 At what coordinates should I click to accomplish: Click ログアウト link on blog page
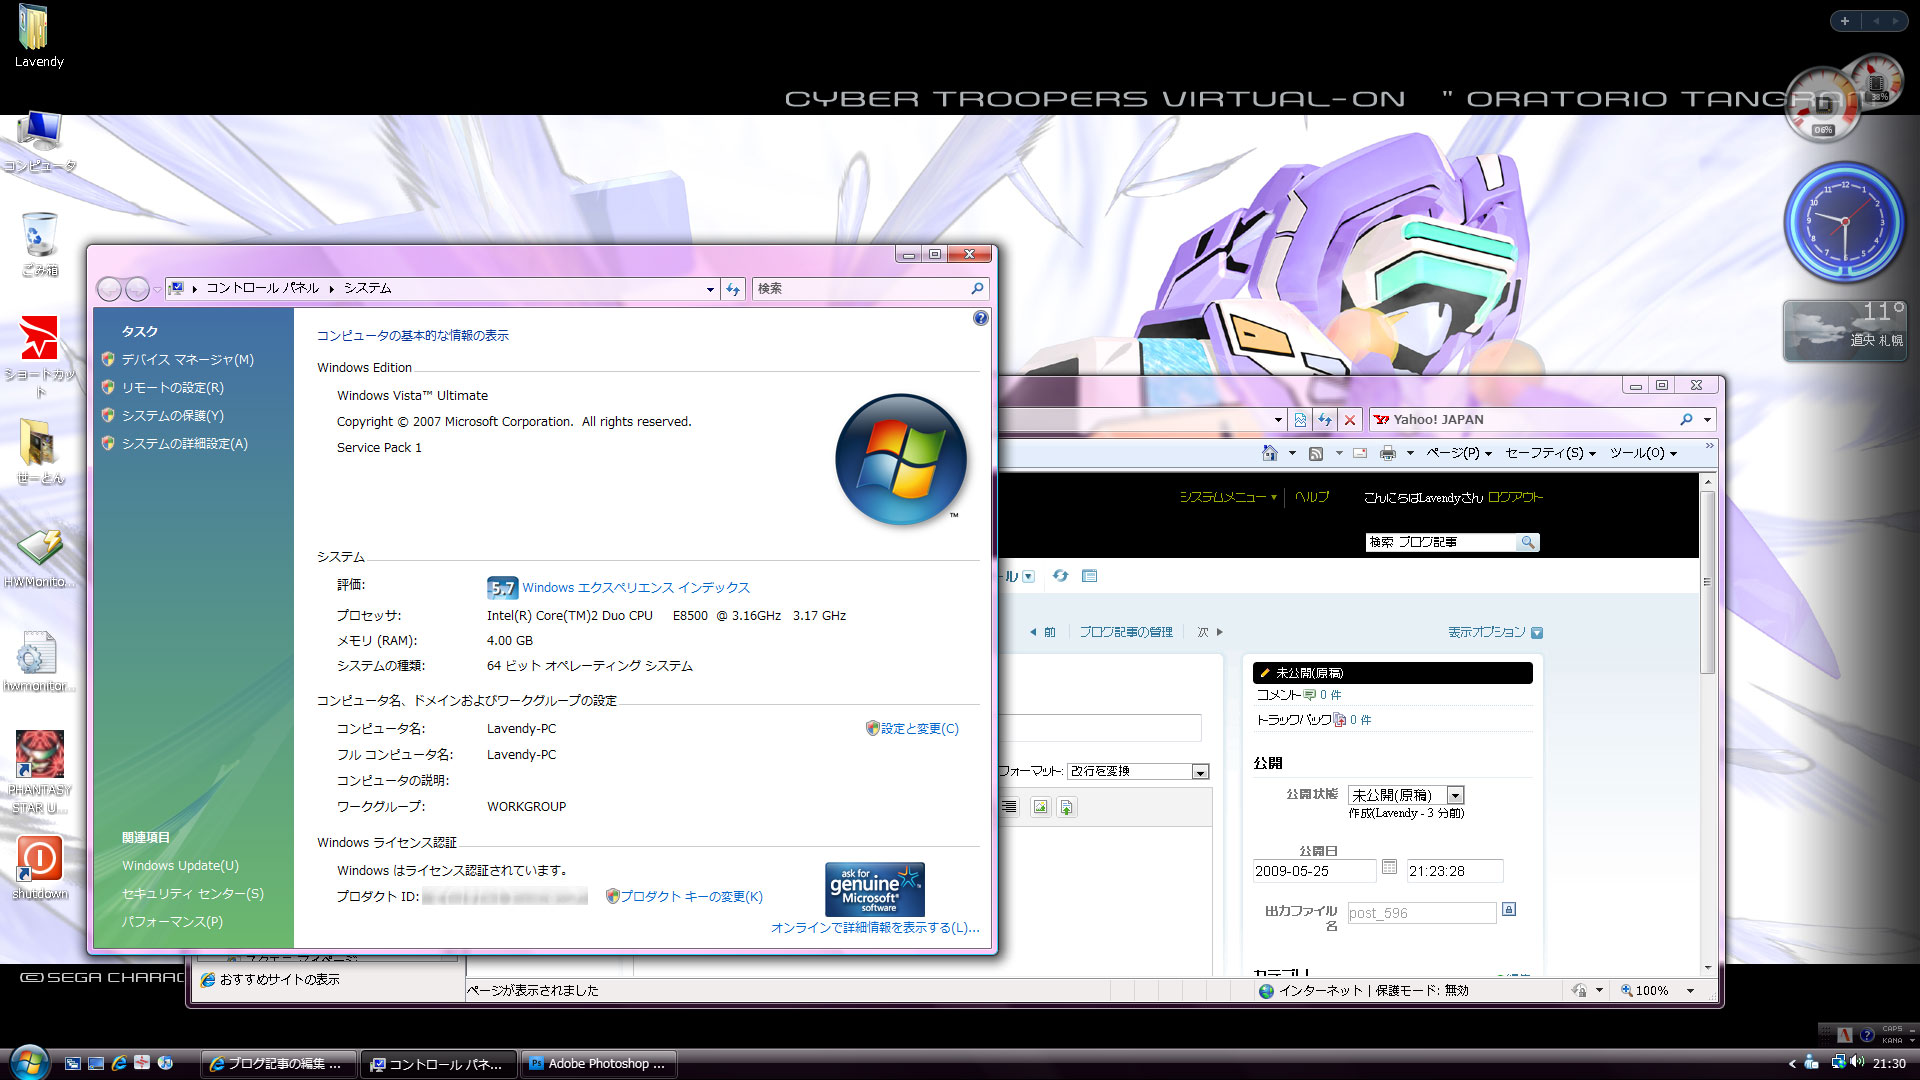click(x=1515, y=497)
